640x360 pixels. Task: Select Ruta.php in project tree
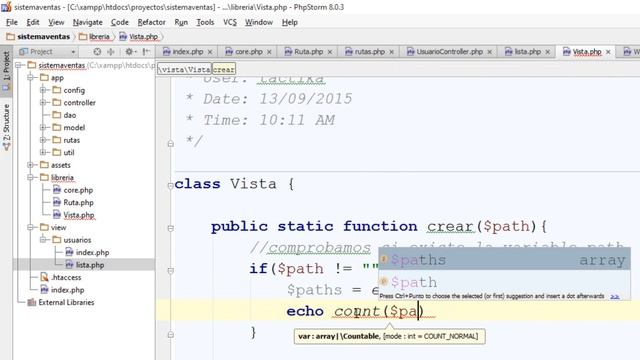[73, 202]
